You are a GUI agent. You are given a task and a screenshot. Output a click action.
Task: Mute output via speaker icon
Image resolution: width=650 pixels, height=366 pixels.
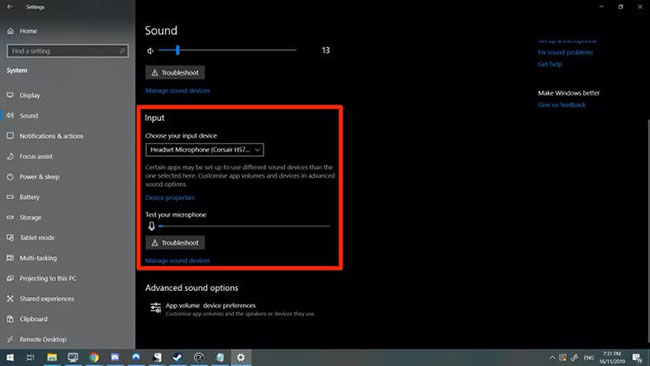(150, 51)
